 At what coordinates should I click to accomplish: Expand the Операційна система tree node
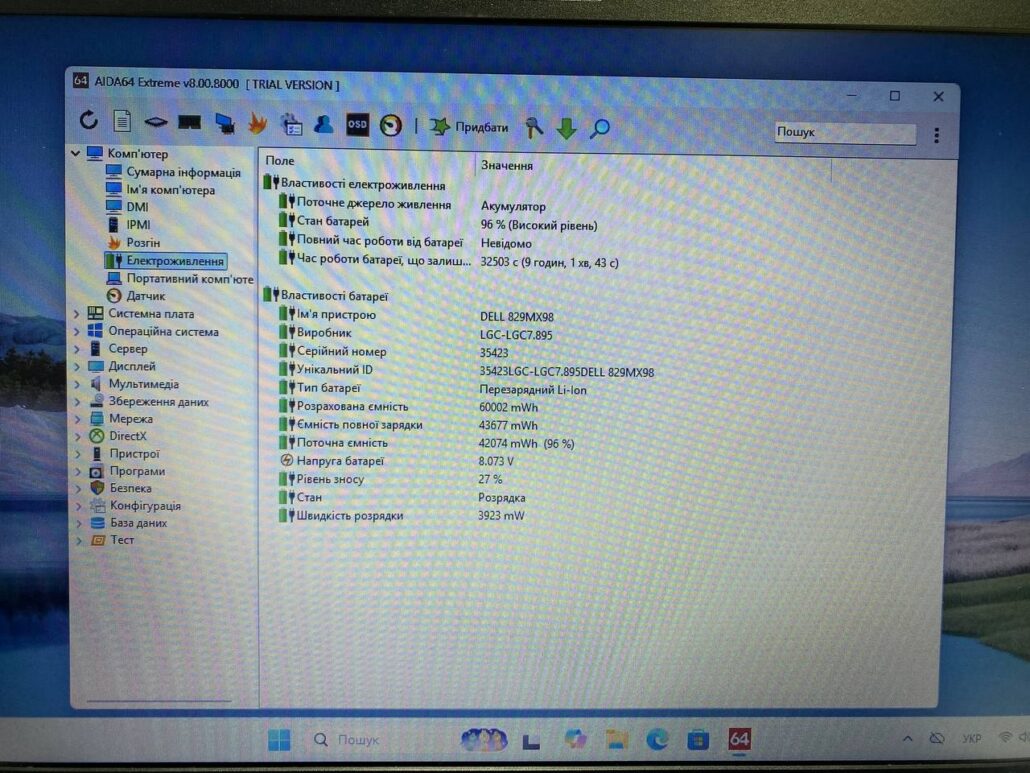77,332
